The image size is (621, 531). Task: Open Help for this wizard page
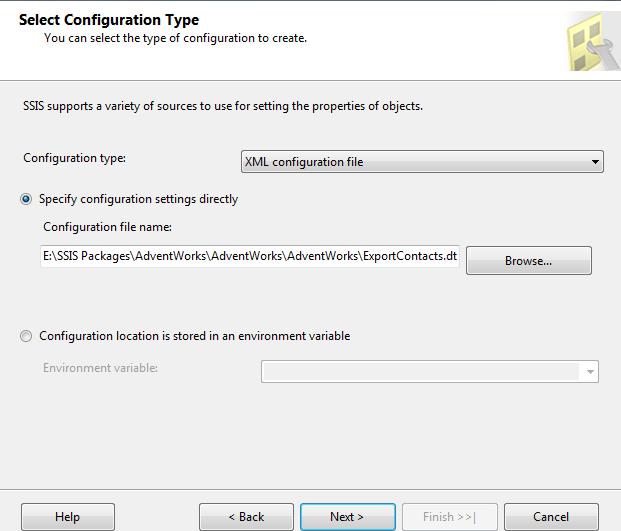click(68, 517)
